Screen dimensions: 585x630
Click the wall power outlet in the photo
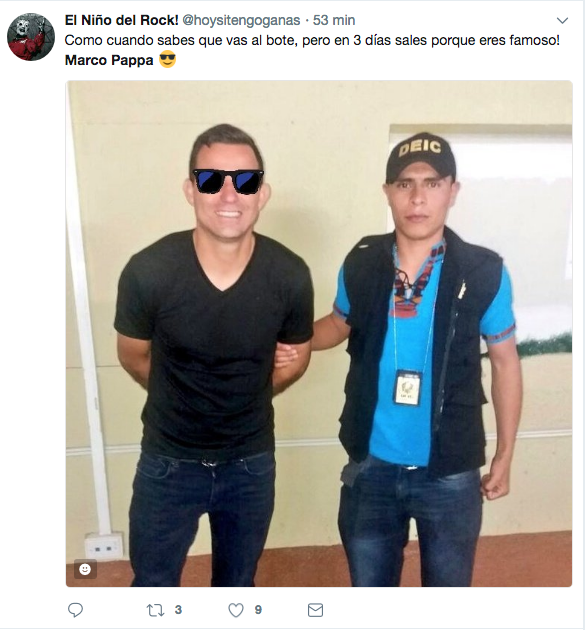point(104,547)
